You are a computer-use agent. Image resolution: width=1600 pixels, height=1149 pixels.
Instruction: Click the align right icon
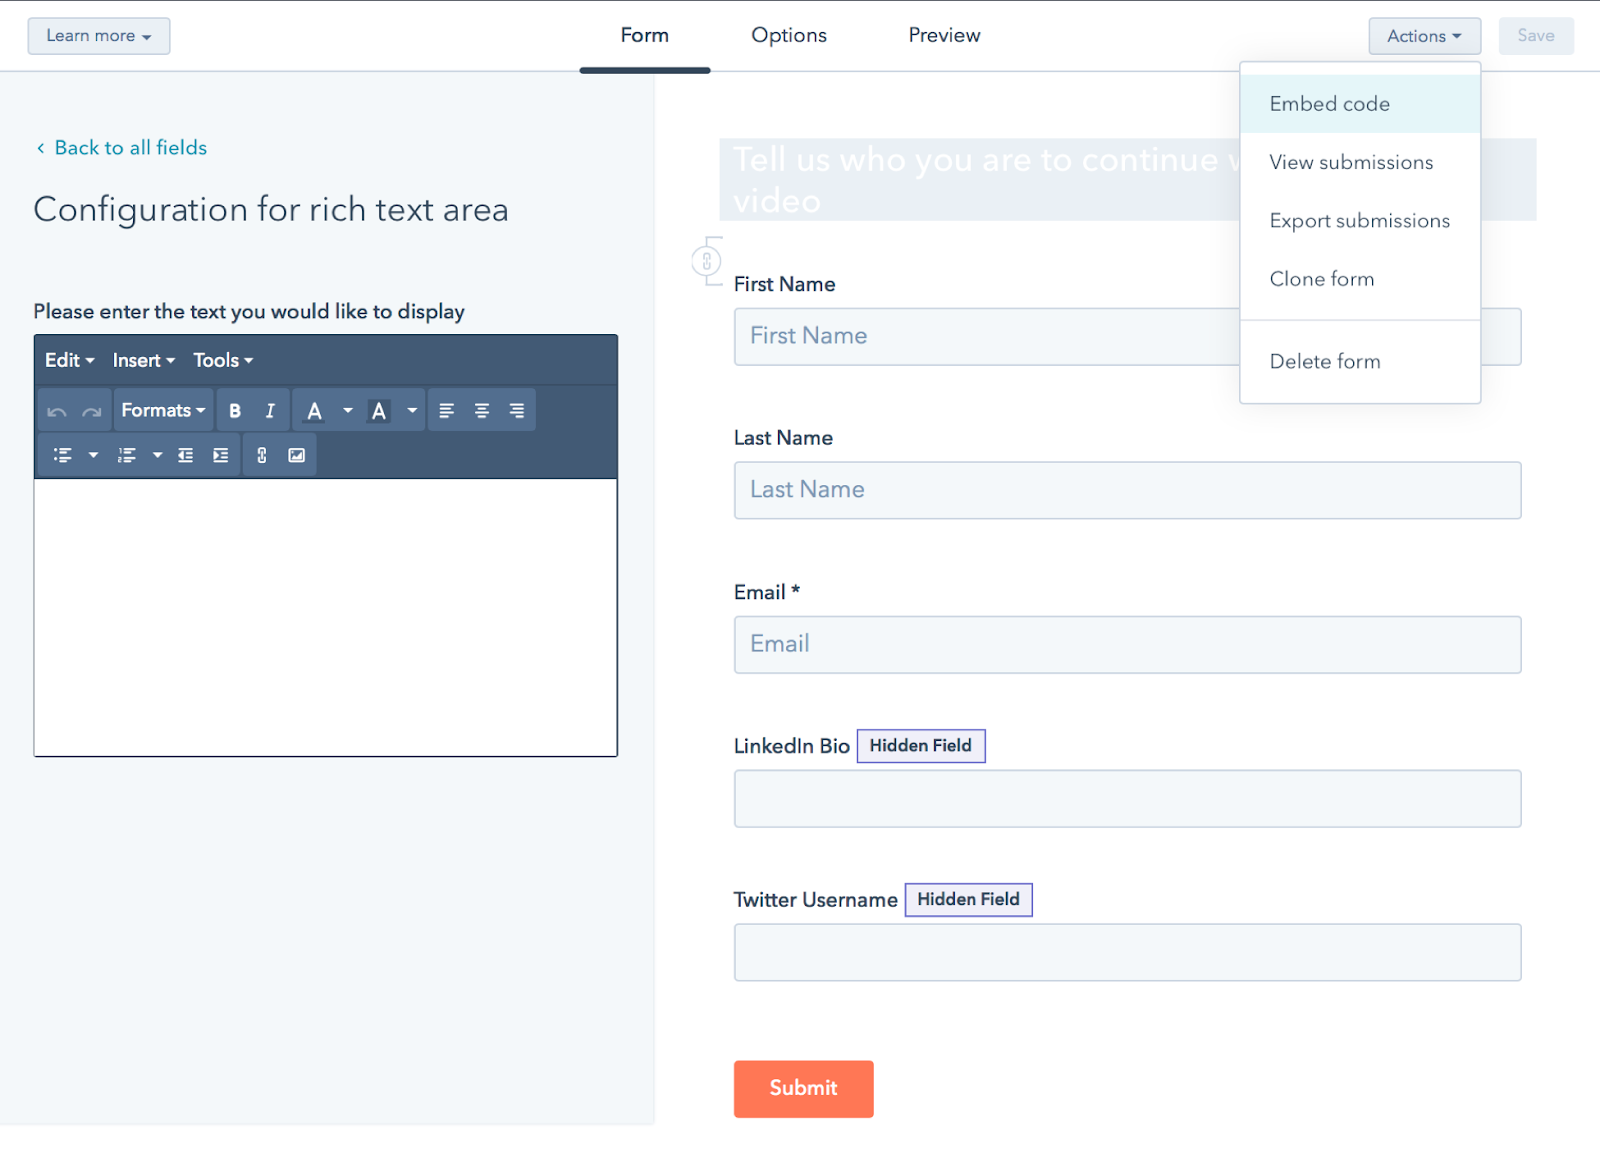tap(517, 411)
